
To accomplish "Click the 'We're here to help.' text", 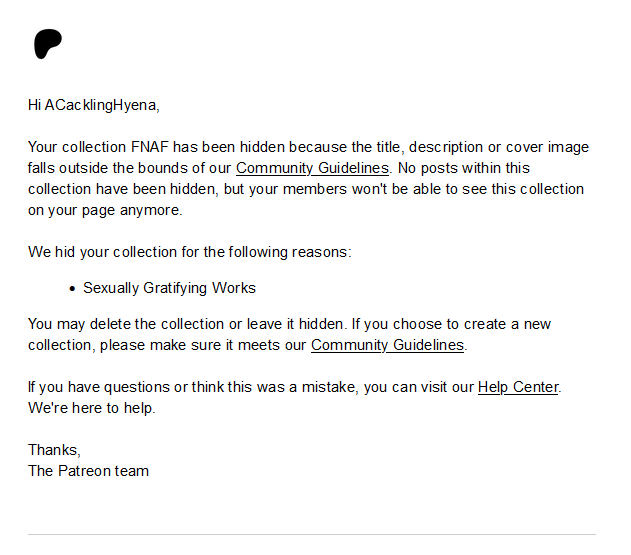I will (x=92, y=408).
